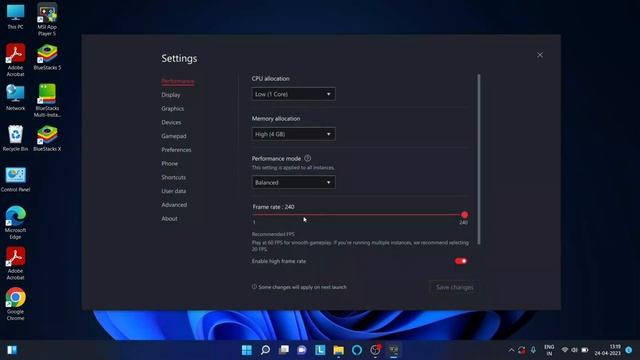Click the frame rate maximum label 240

tap(463, 222)
